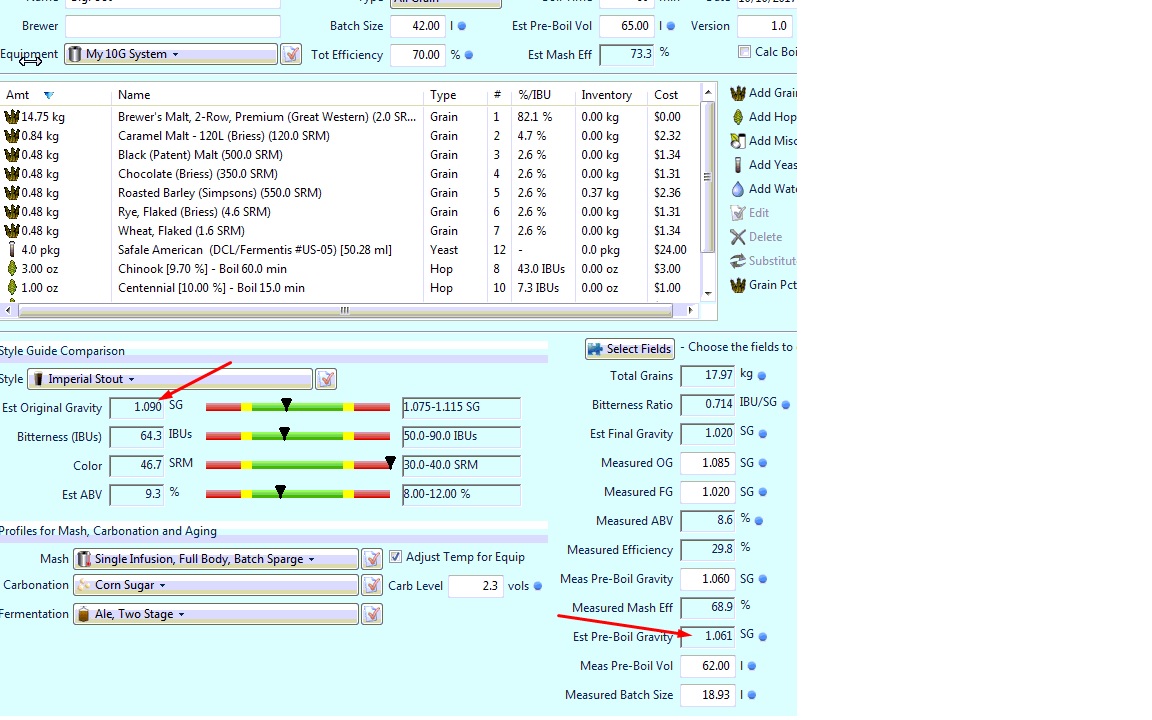
Task: Toggle the Calc Boil checkbox
Action: pyautogui.click(x=744, y=51)
